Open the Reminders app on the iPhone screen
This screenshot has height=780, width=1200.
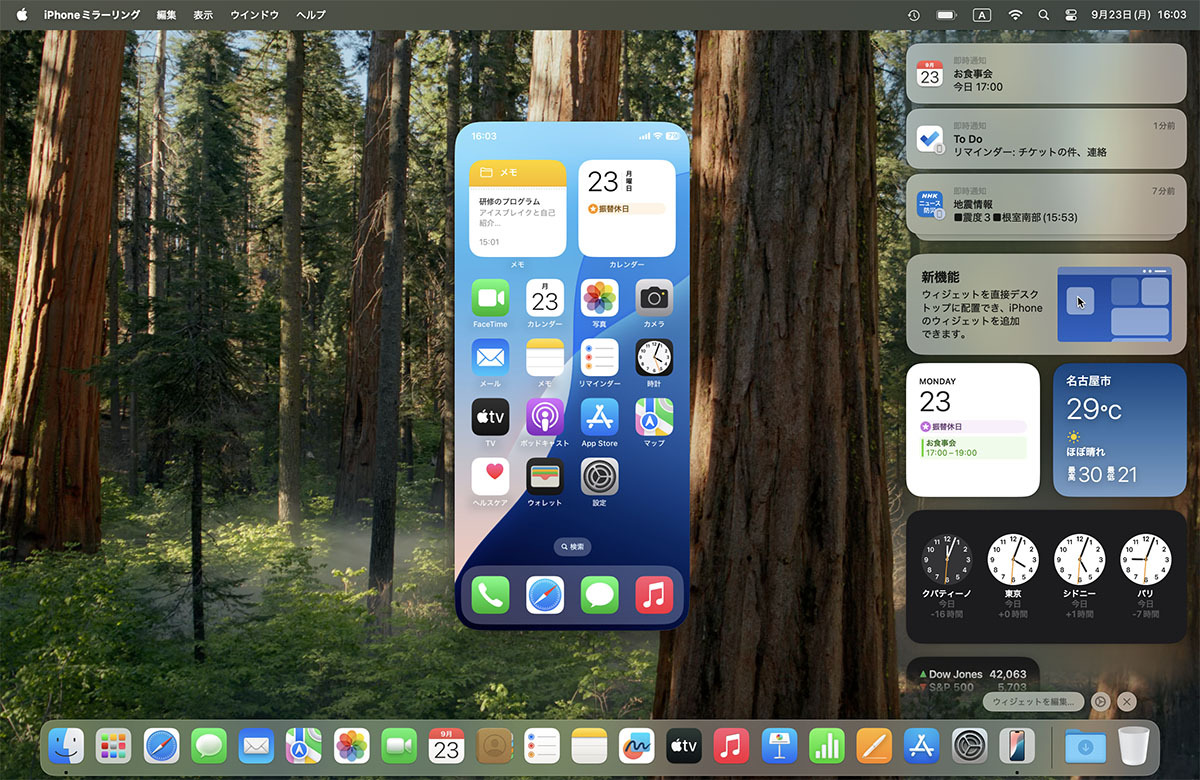click(600, 357)
